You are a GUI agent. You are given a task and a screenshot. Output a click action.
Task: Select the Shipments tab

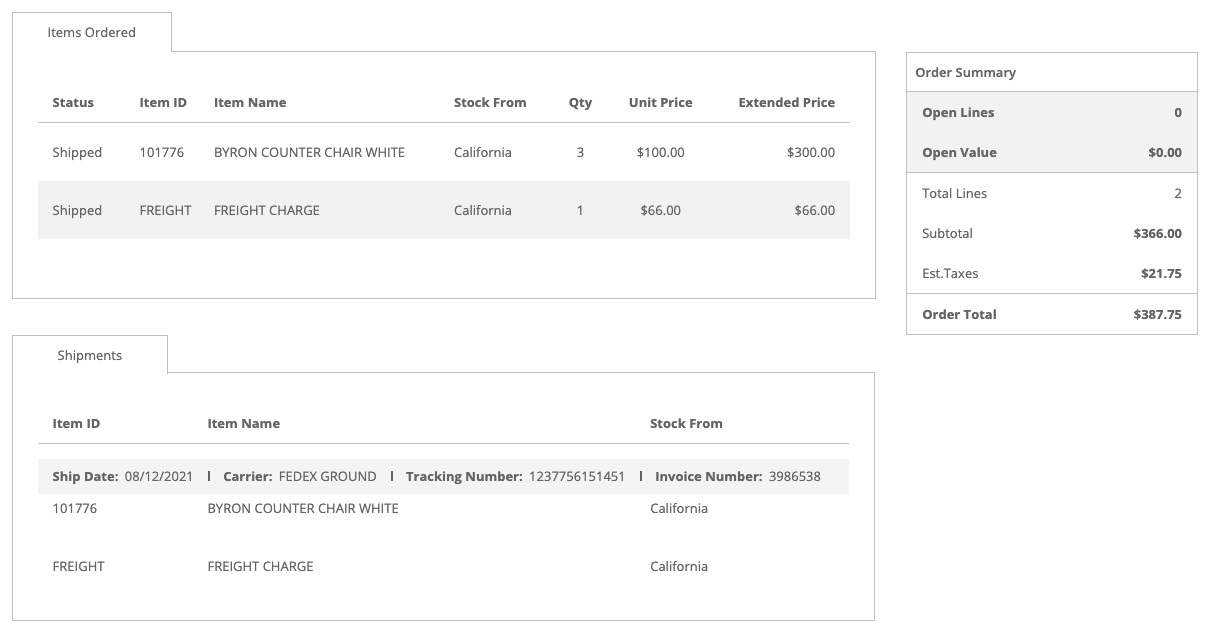click(x=90, y=355)
